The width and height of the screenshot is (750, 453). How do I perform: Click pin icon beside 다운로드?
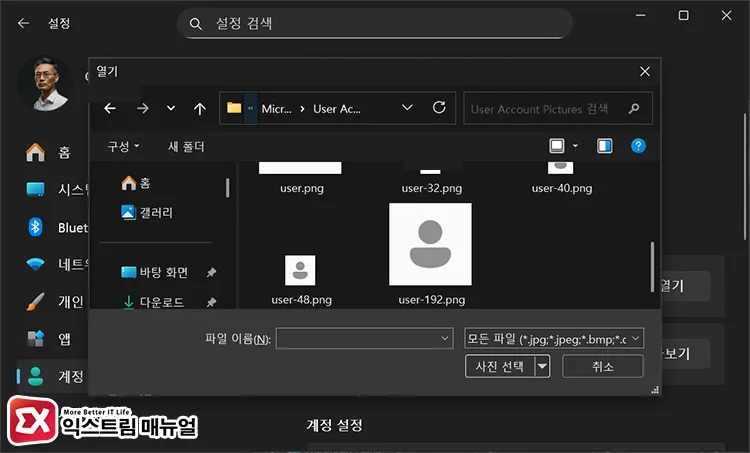click(211, 302)
